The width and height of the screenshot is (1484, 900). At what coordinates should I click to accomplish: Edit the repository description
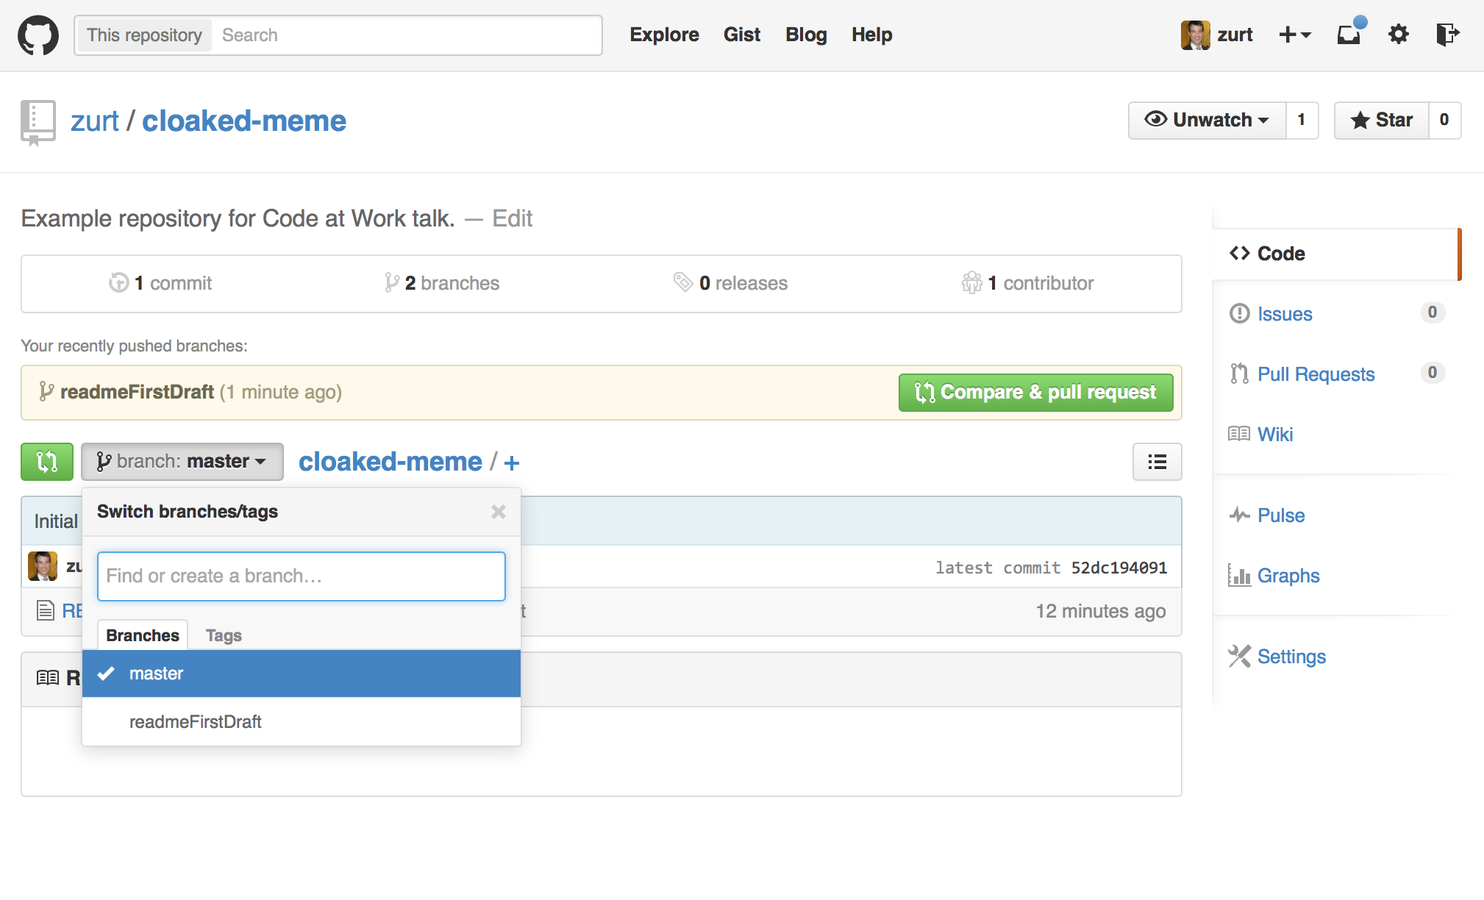512,218
